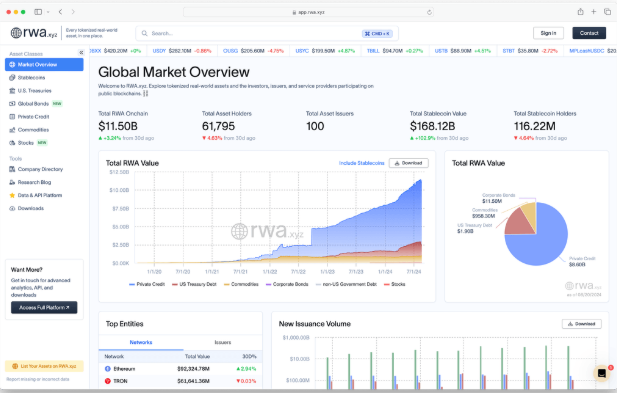Click Report missing or incorrect data link

coord(38,379)
